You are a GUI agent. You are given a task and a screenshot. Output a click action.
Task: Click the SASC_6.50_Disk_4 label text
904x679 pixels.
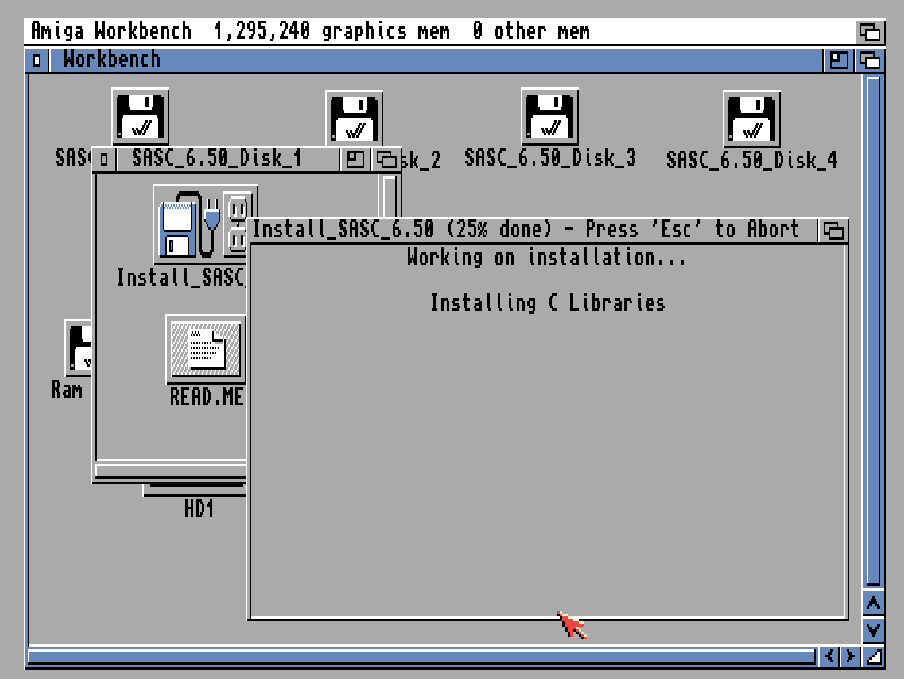(752, 160)
